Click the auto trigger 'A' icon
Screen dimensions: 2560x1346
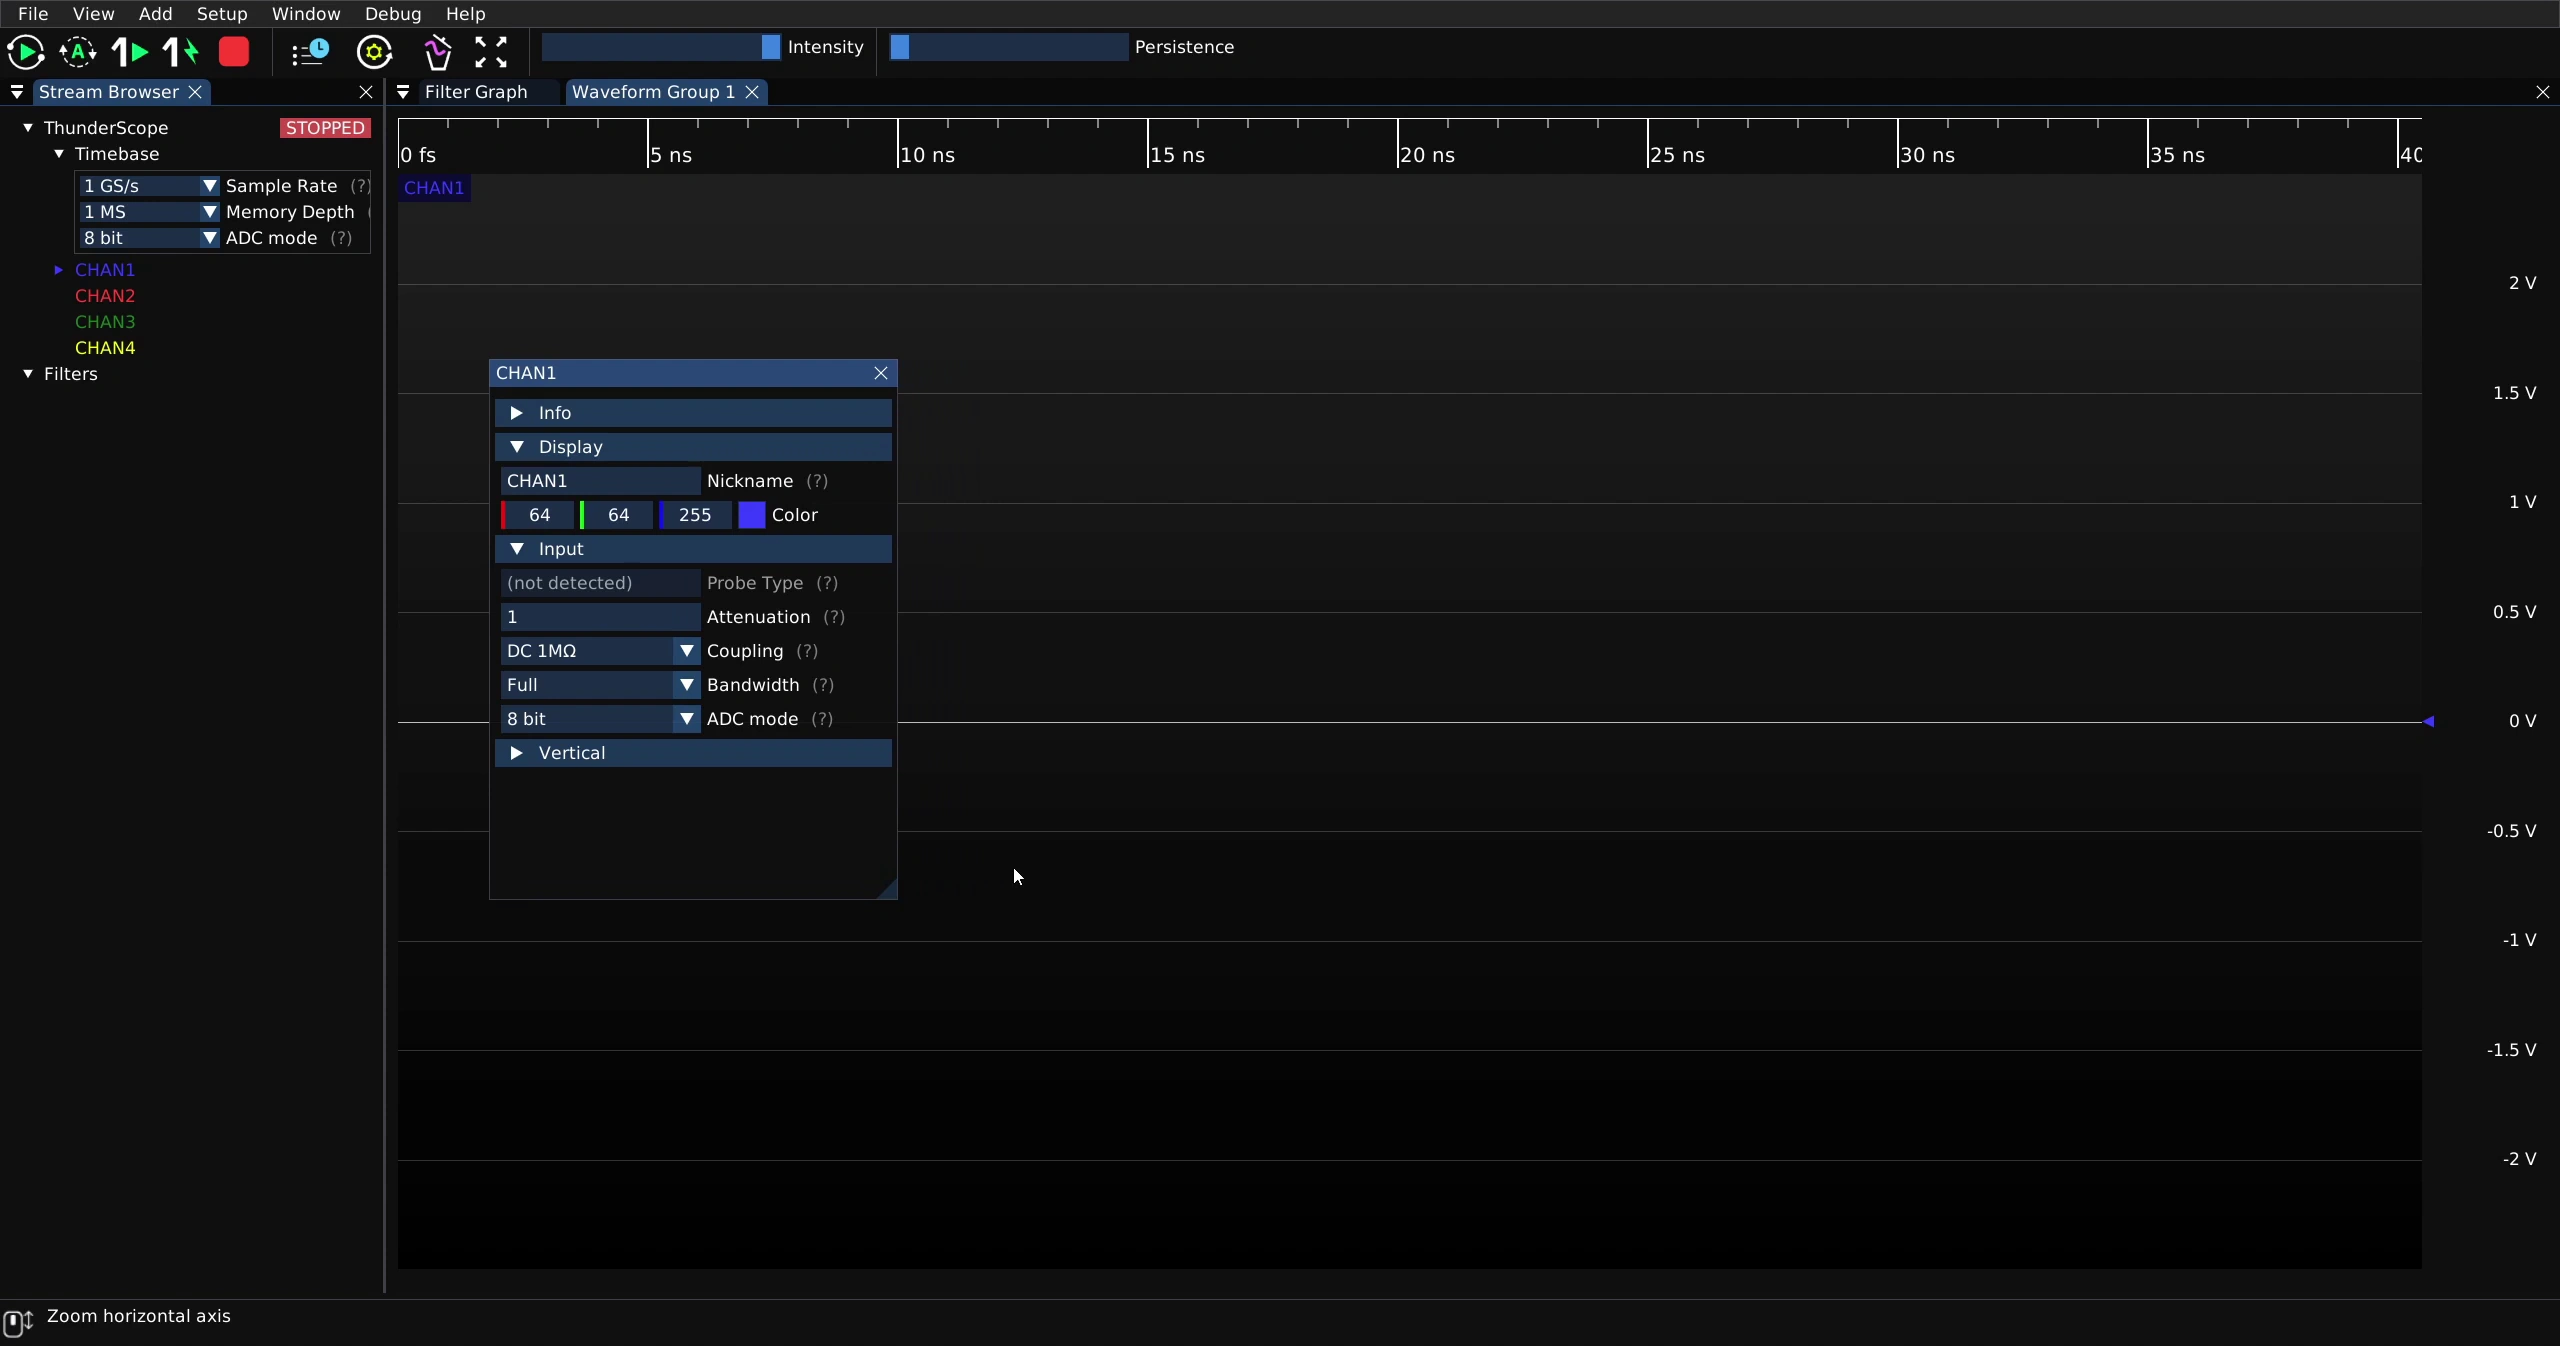[x=78, y=52]
